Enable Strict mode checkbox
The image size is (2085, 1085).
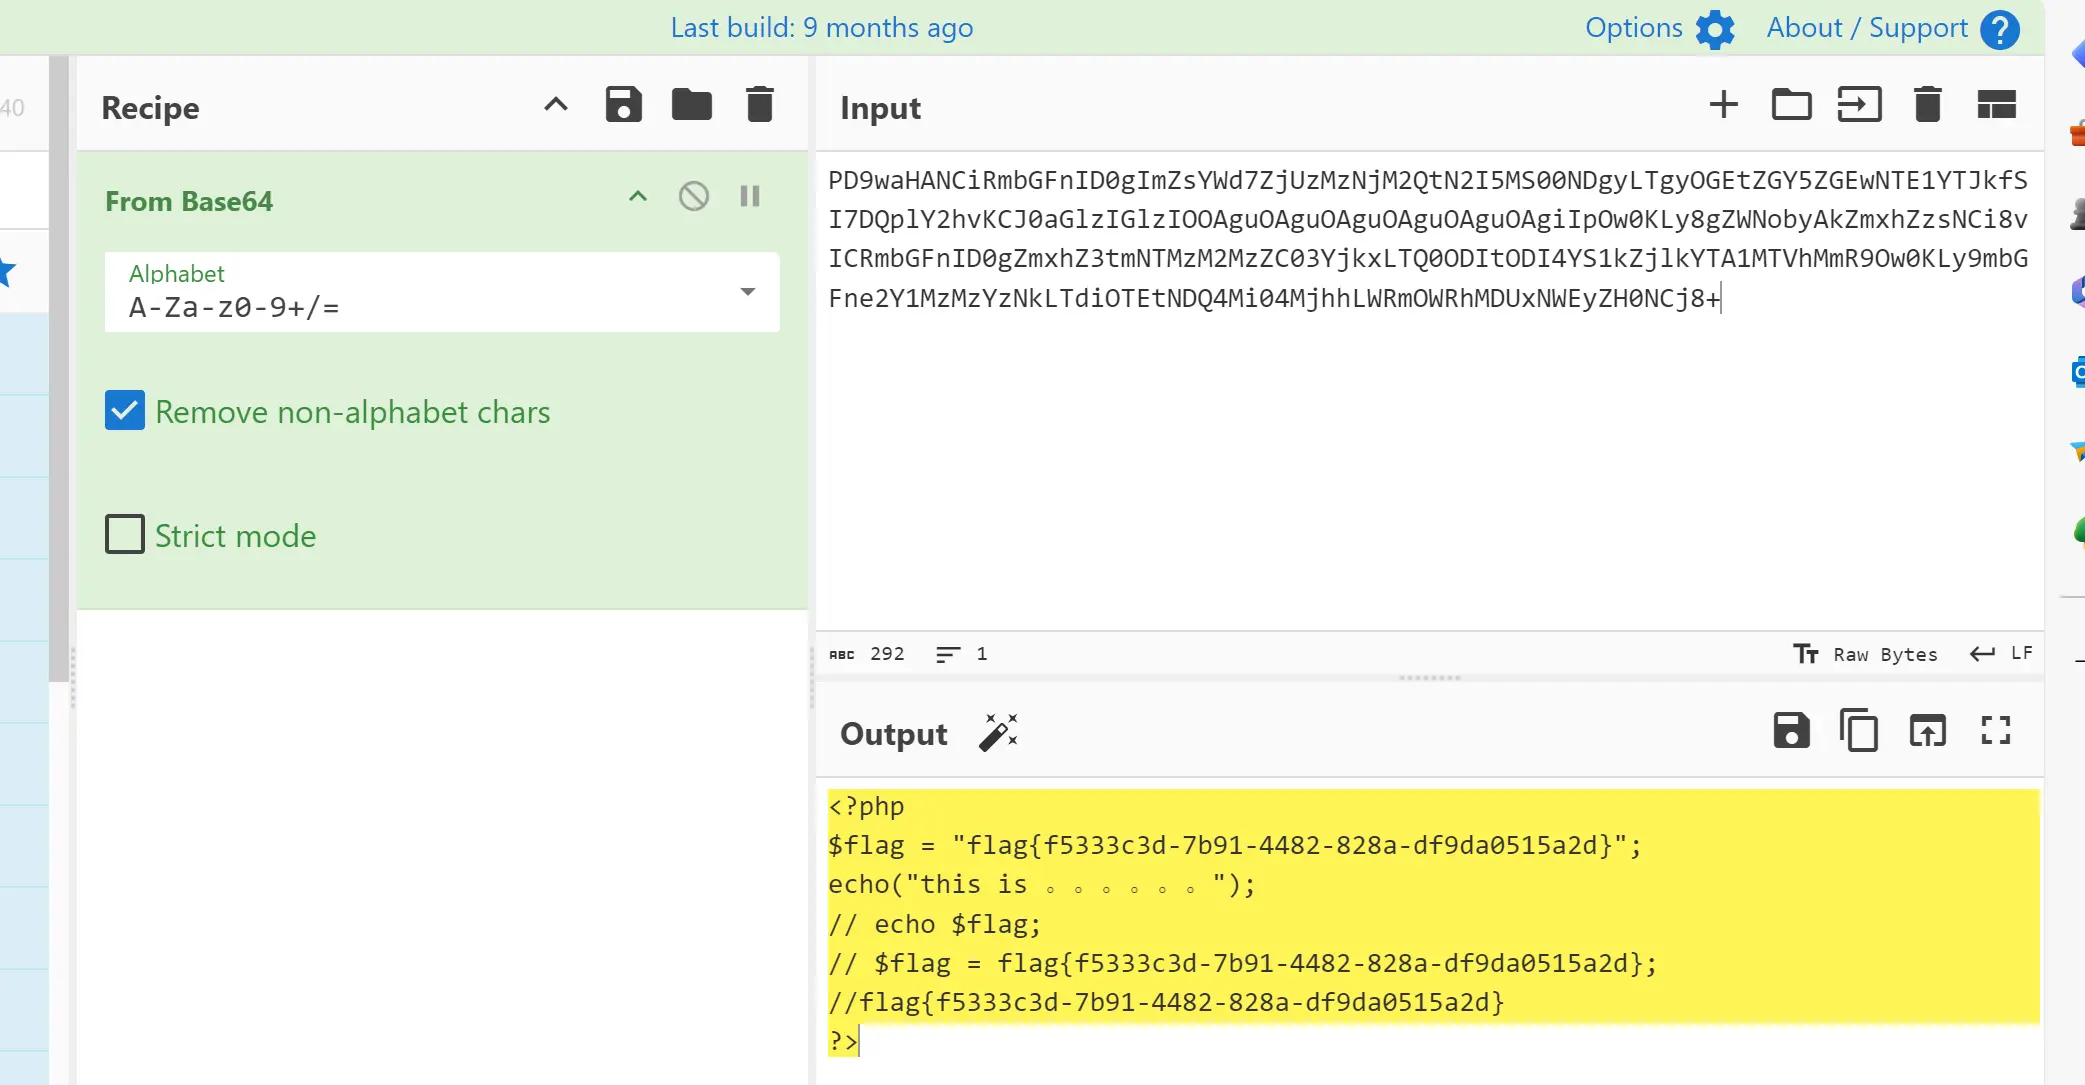125,535
